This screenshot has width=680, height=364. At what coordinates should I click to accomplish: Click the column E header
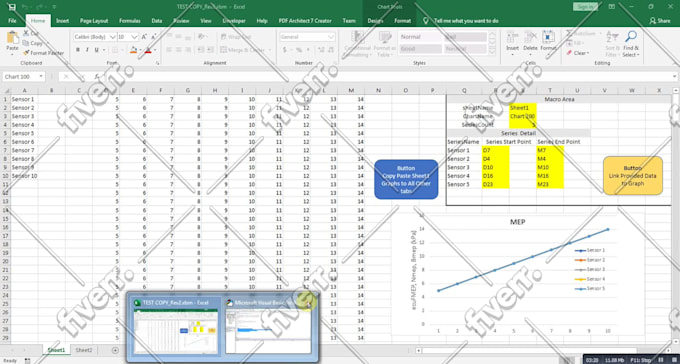click(133, 90)
